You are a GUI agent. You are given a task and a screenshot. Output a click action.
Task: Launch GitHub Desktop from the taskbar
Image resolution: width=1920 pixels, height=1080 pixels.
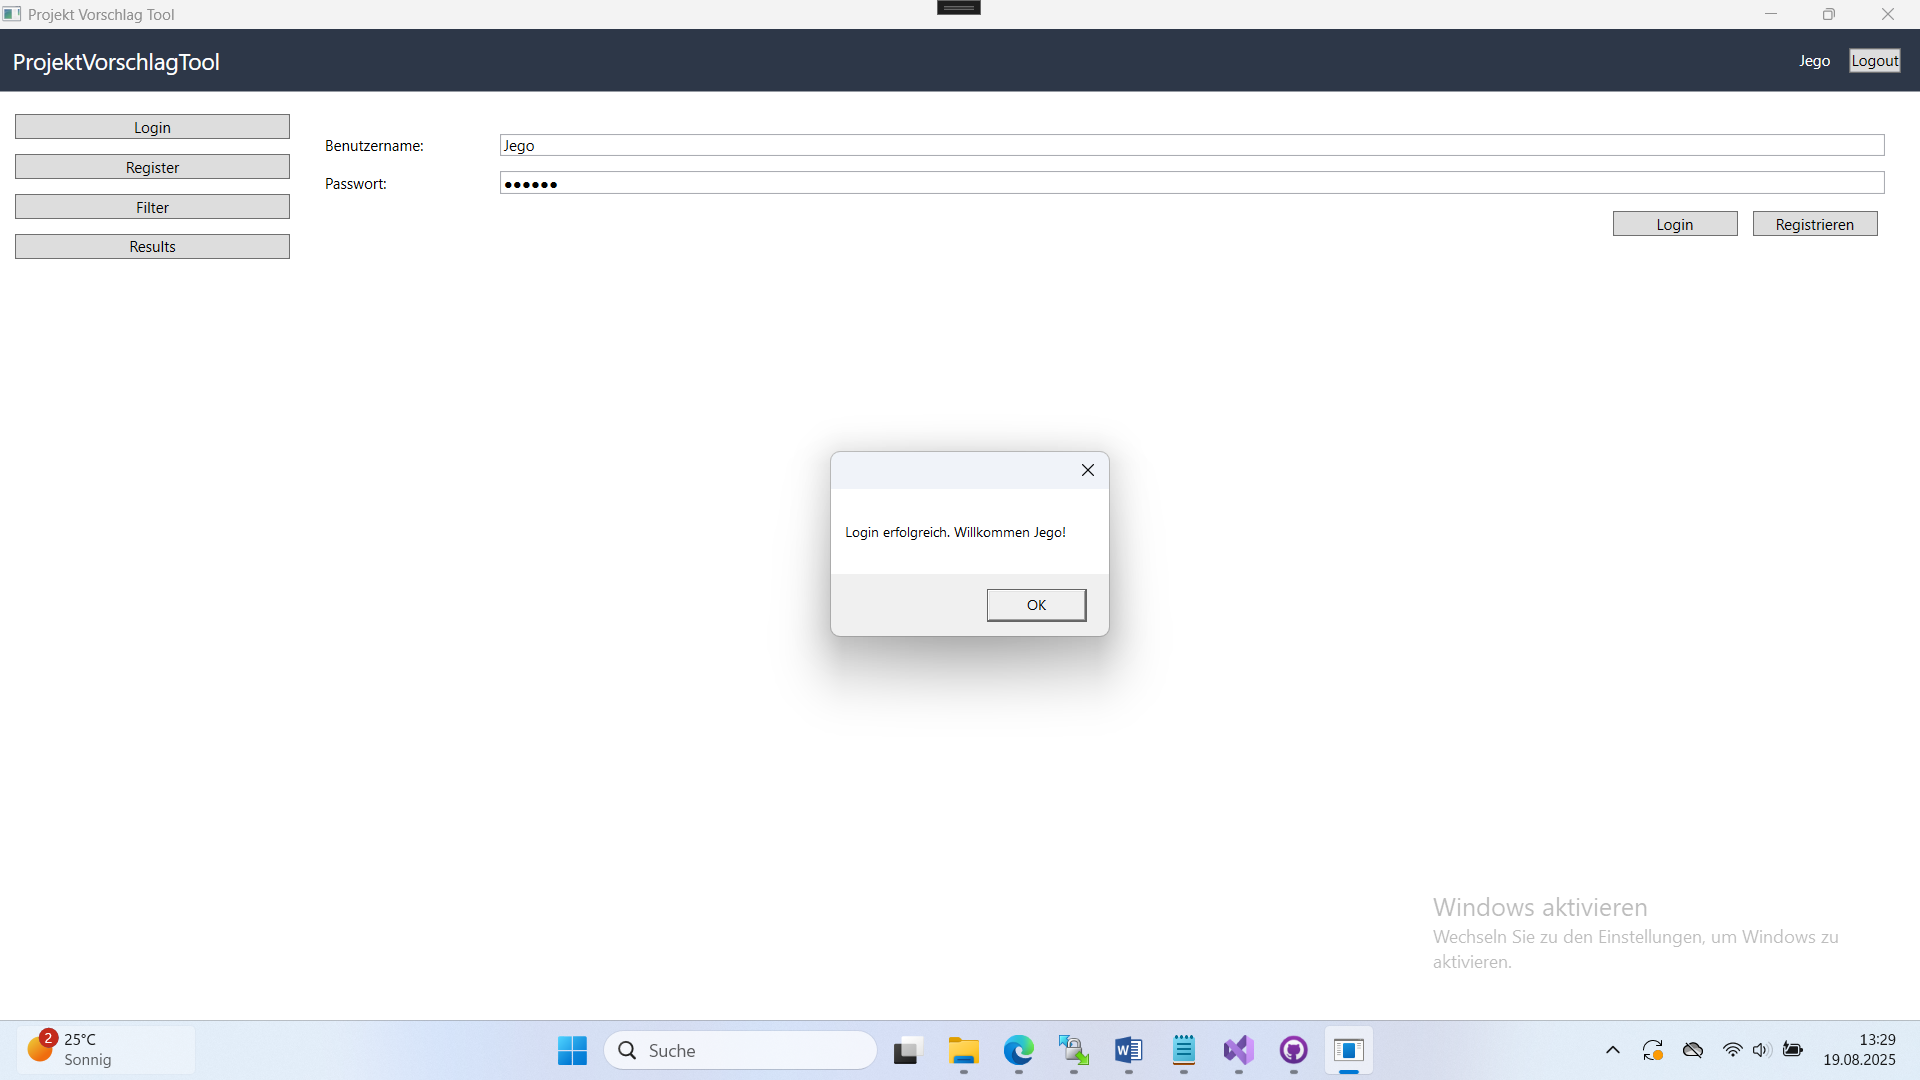1293,1050
